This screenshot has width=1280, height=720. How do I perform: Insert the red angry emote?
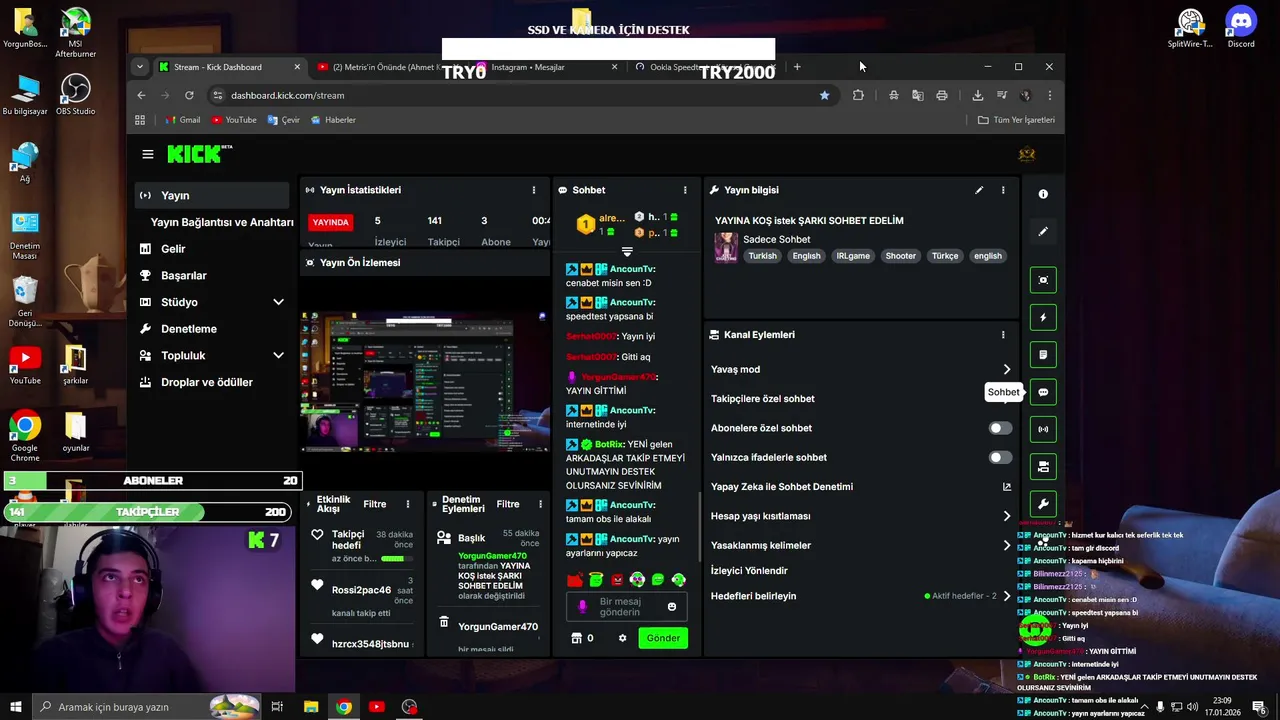(x=575, y=580)
